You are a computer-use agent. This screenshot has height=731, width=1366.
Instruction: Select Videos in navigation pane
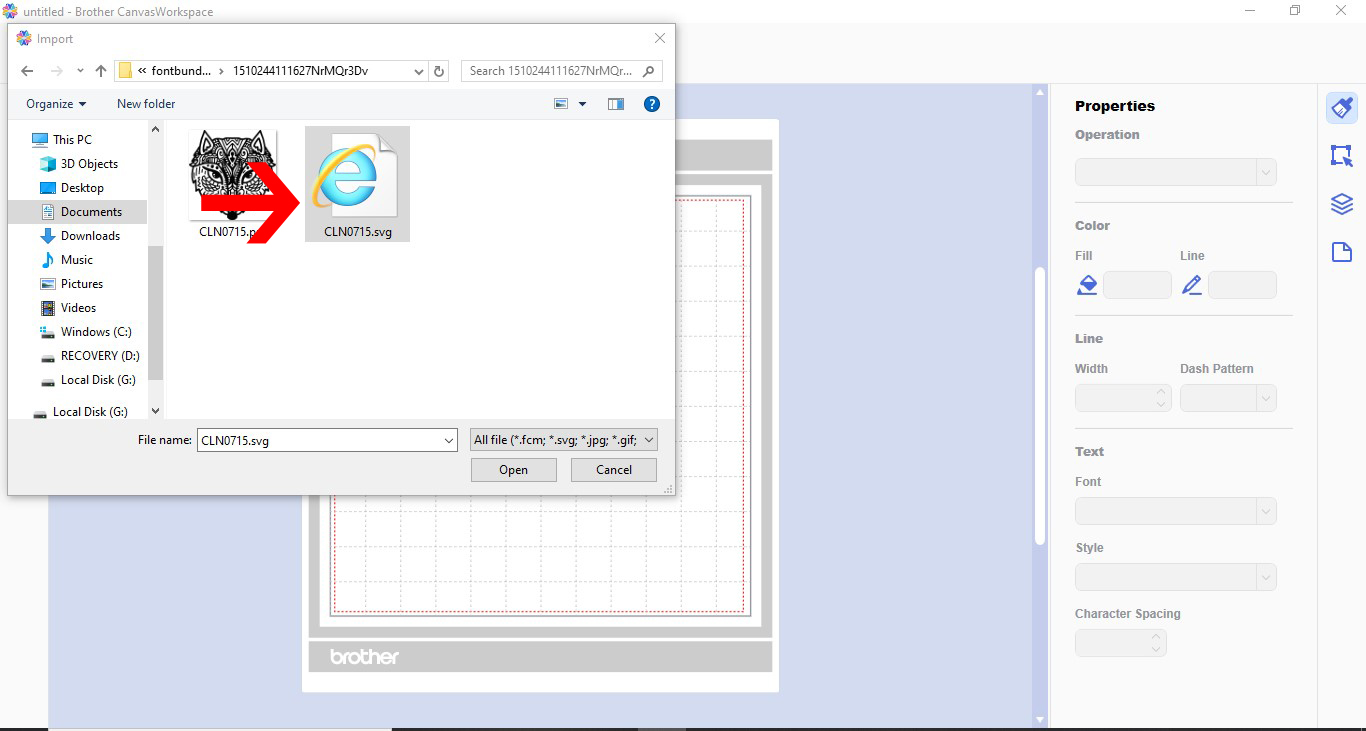[79, 308]
